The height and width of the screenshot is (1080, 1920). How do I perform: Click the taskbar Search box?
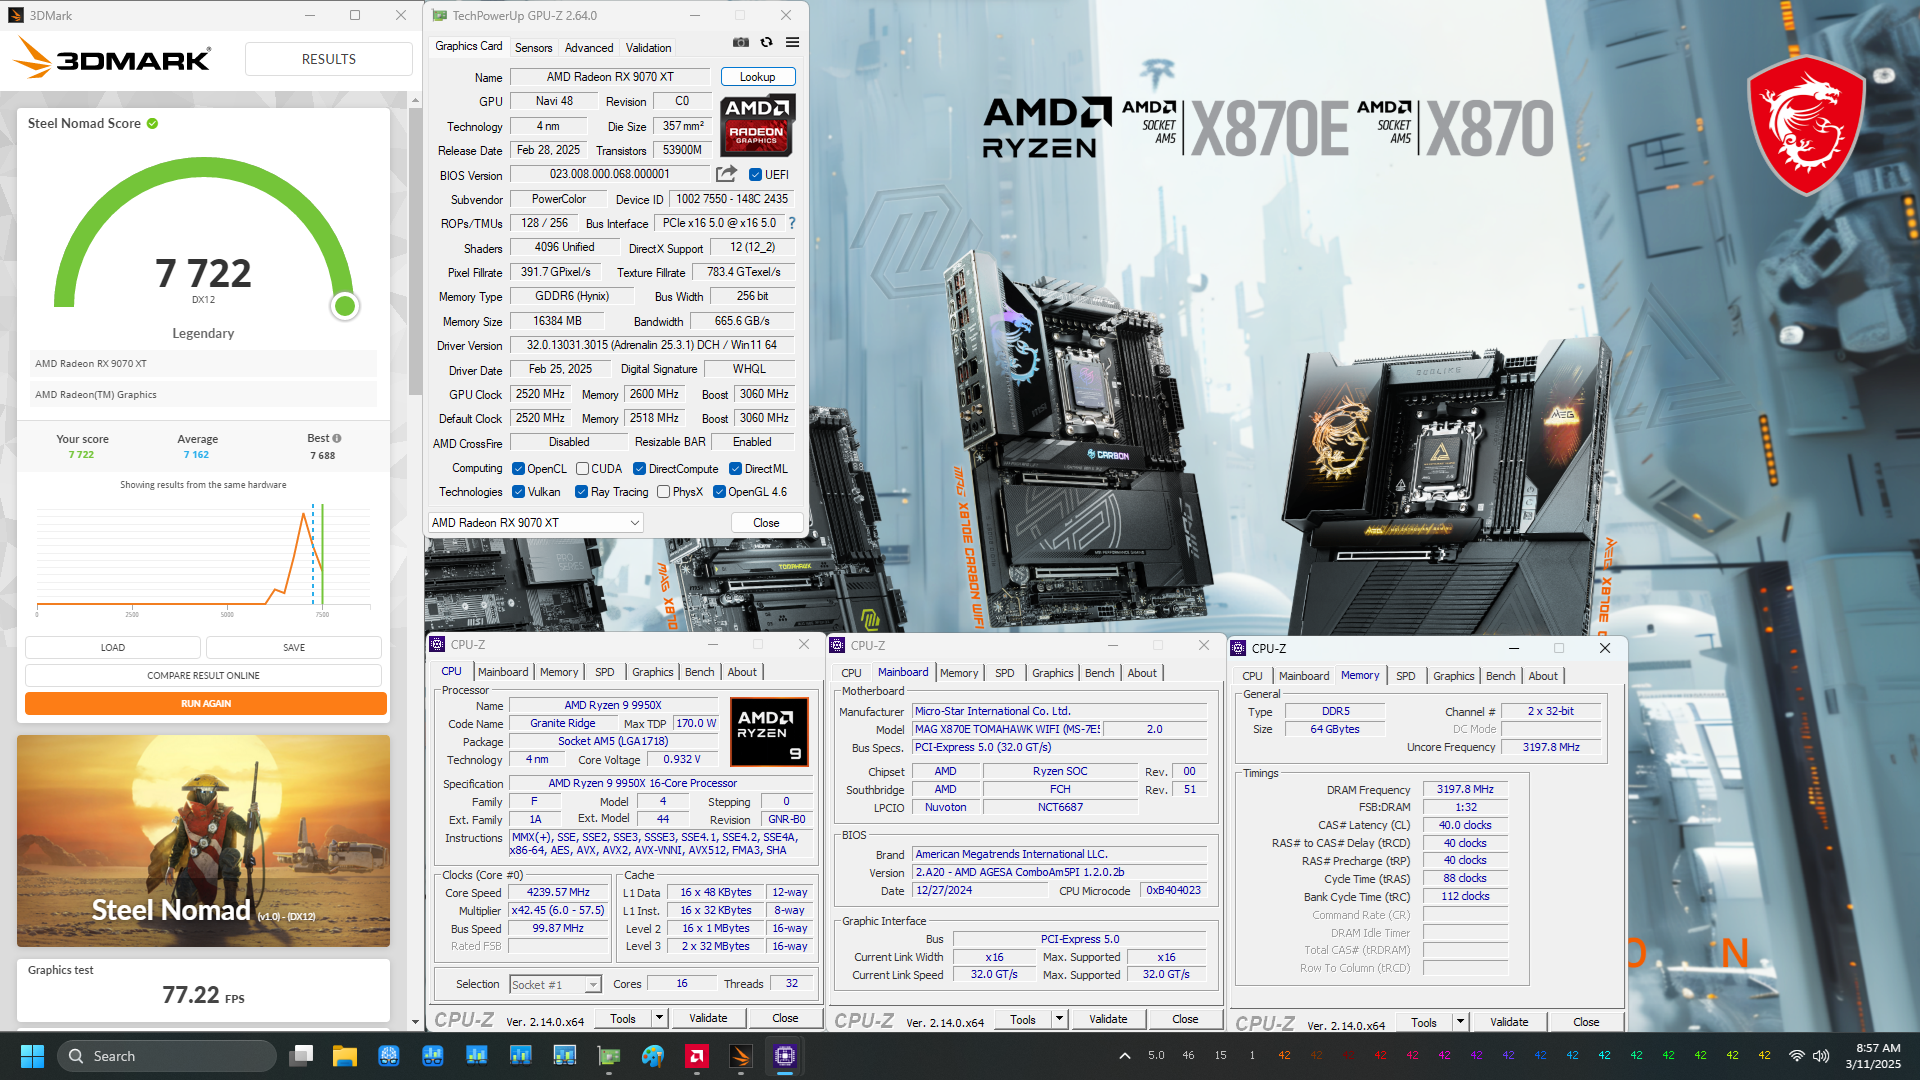[x=166, y=1056]
